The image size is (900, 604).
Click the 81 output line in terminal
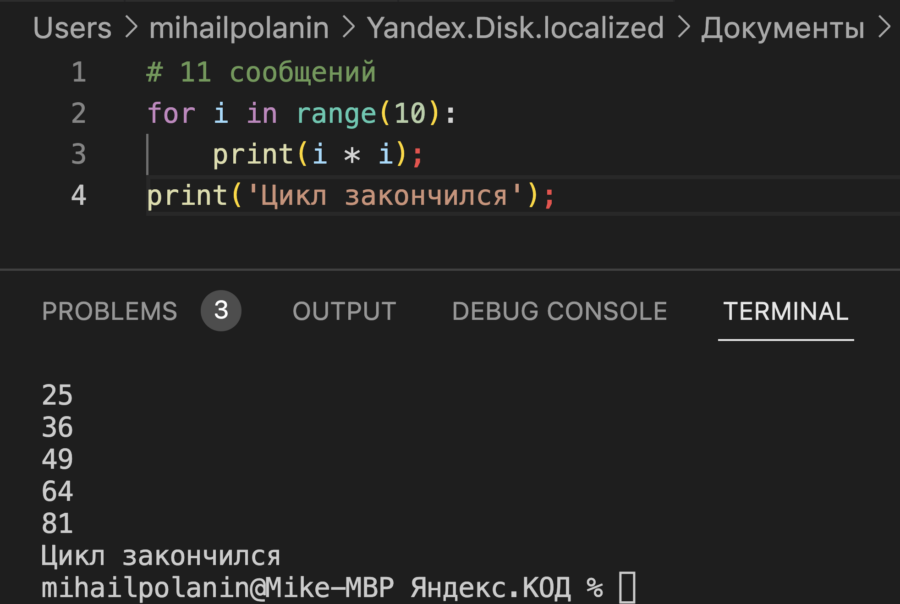click(x=57, y=523)
